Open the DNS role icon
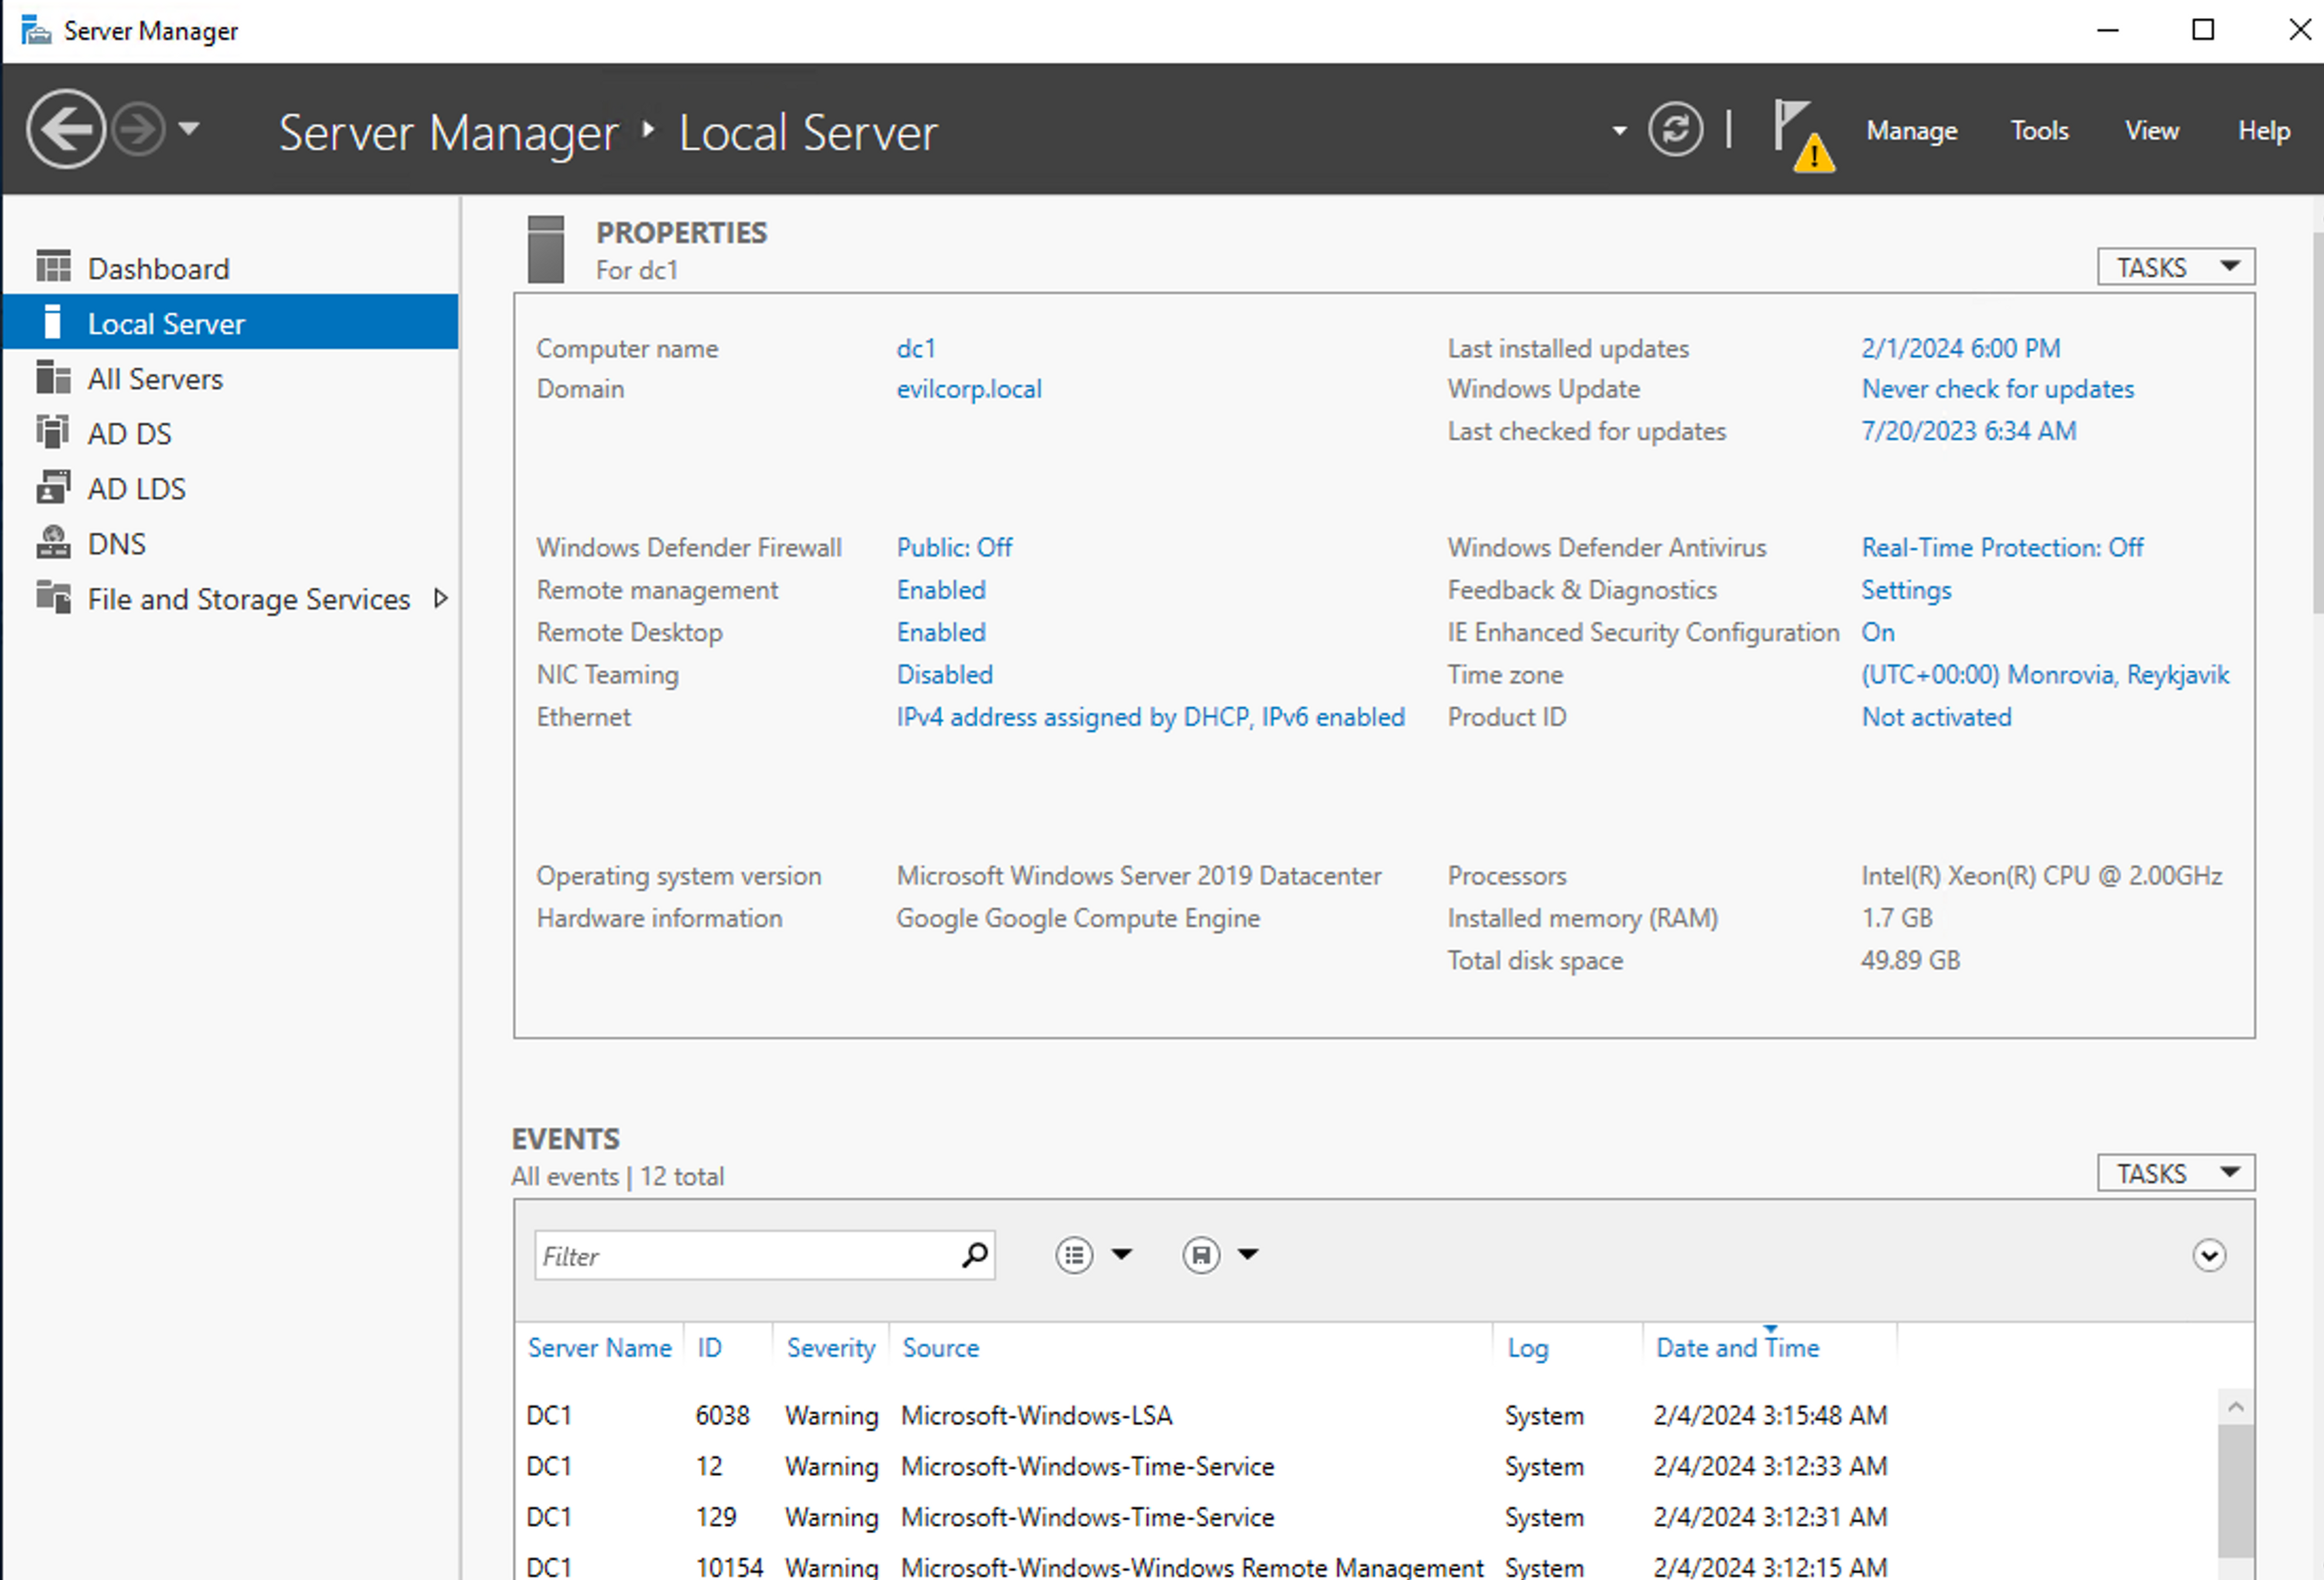The height and width of the screenshot is (1580, 2324). coord(54,543)
